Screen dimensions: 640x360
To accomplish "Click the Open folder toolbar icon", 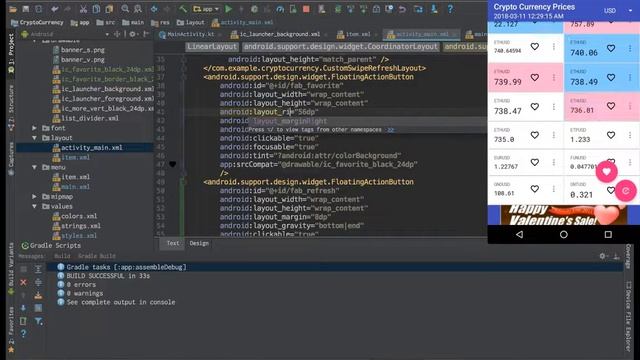I will pyautogui.click(x=13, y=9).
